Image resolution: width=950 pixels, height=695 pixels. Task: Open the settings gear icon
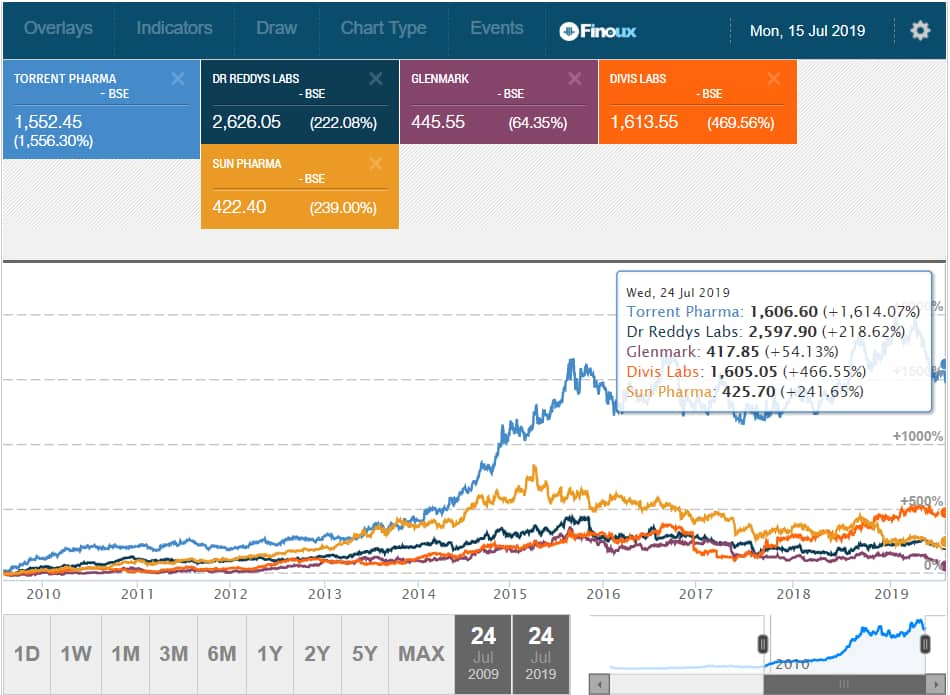tap(920, 30)
